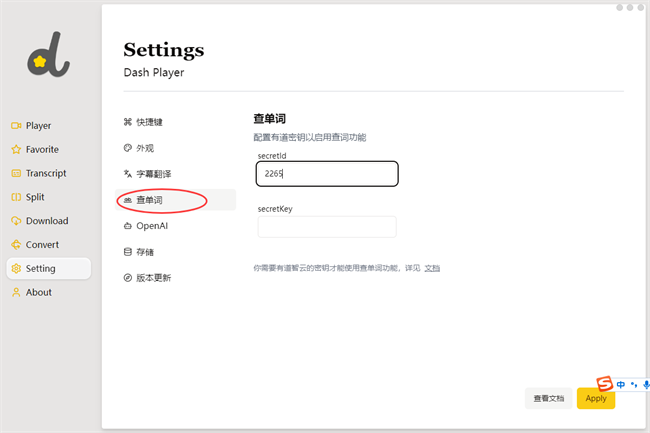Click the secretKey field label
The width and height of the screenshot is (650, 433).
275,209
